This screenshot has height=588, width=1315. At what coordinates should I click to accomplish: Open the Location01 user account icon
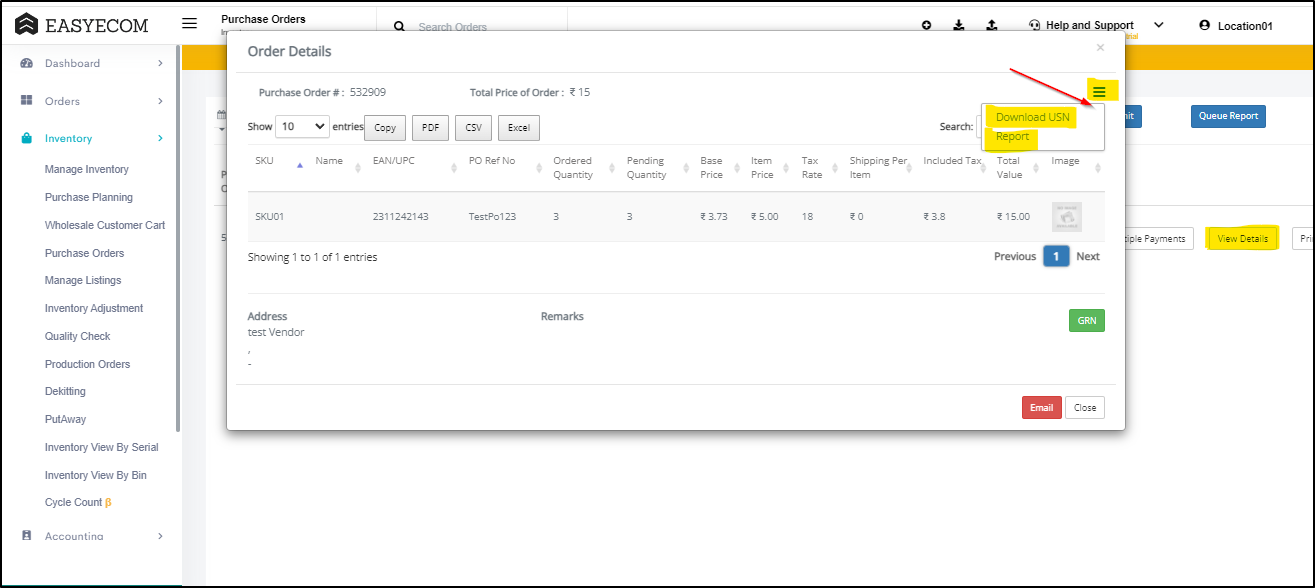coord(1205,26)
